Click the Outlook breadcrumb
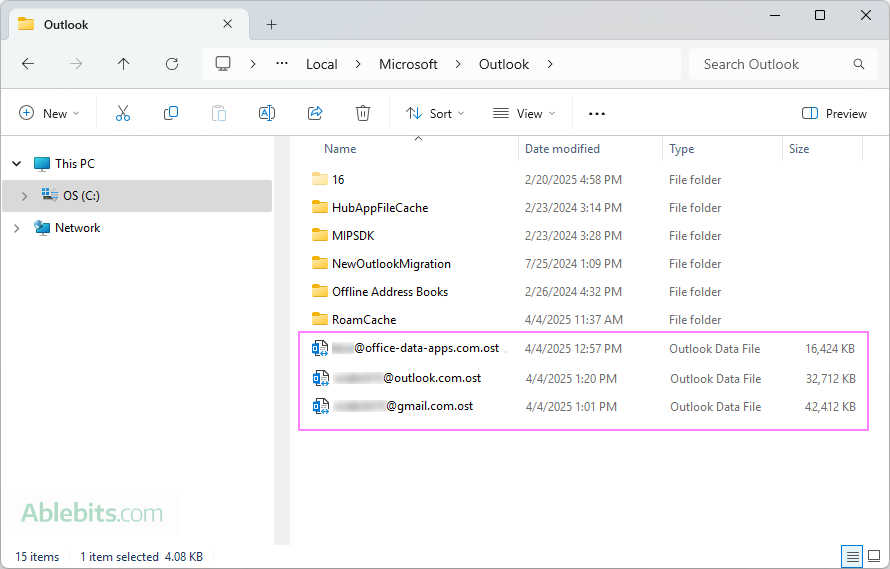The height and width of the screenshot is (569, 890). pos(504,64)
